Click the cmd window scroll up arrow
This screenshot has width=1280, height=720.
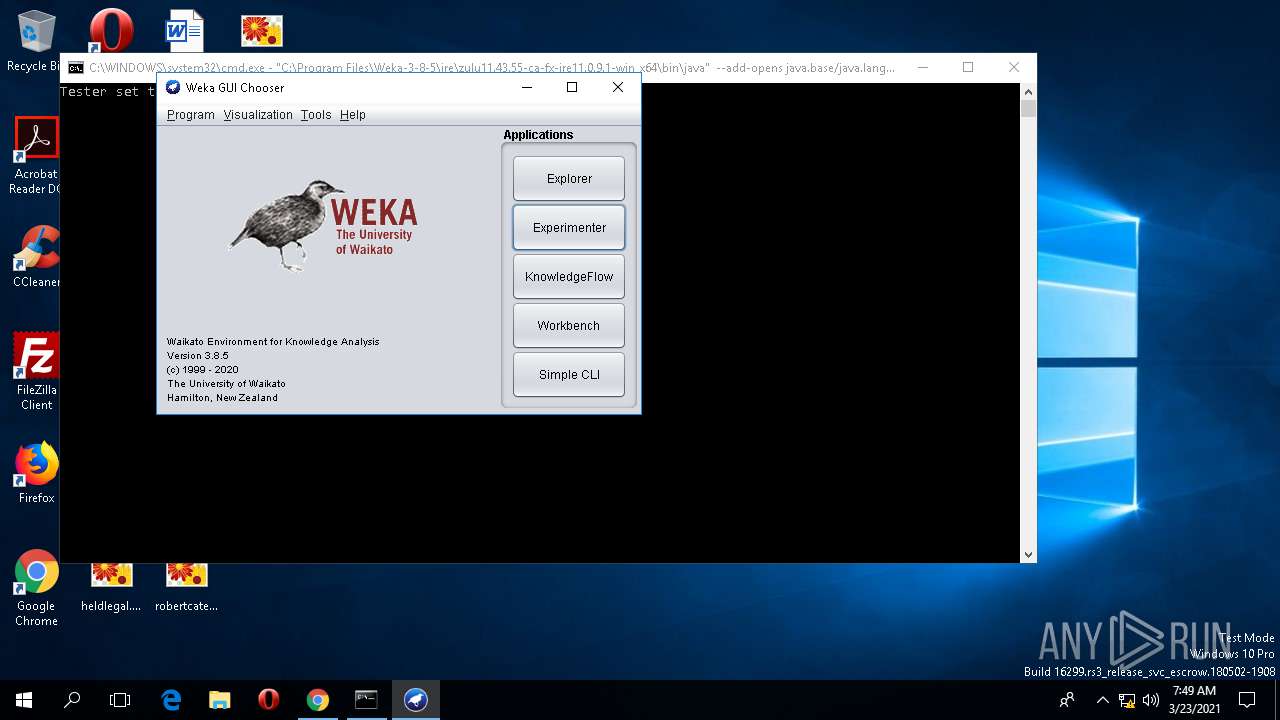1028,91
